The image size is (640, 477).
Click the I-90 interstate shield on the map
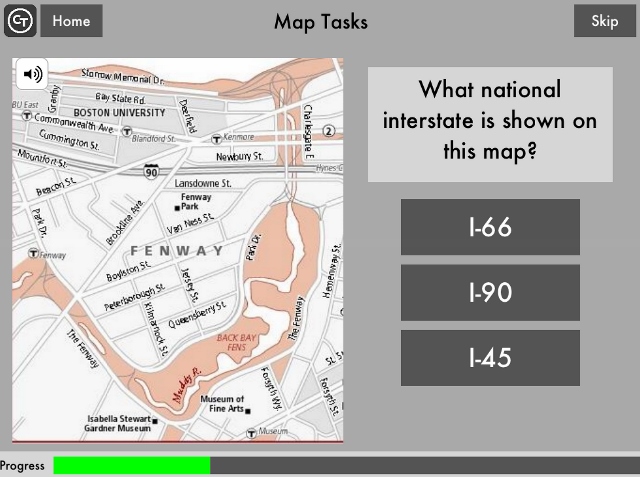150,172
